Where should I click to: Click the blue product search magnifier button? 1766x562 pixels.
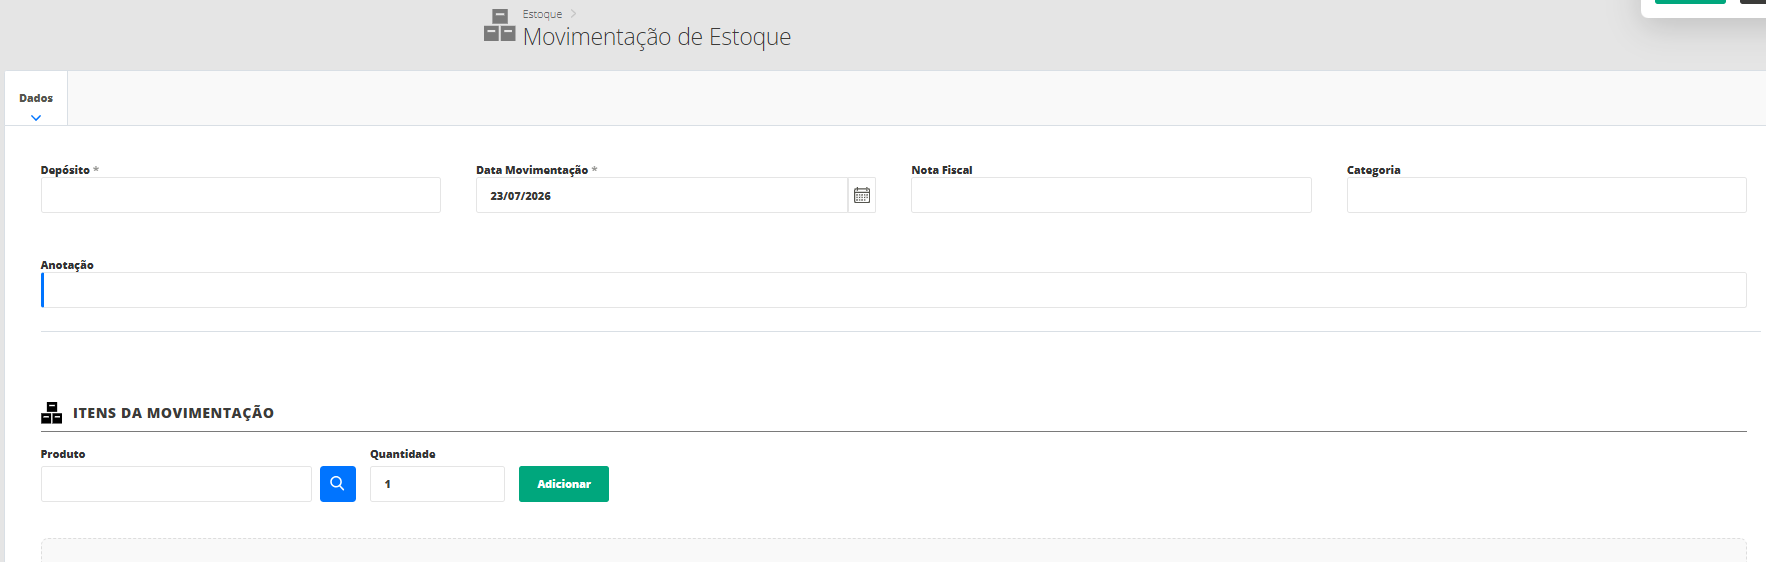pyautogui.click(x=338, y=484)
